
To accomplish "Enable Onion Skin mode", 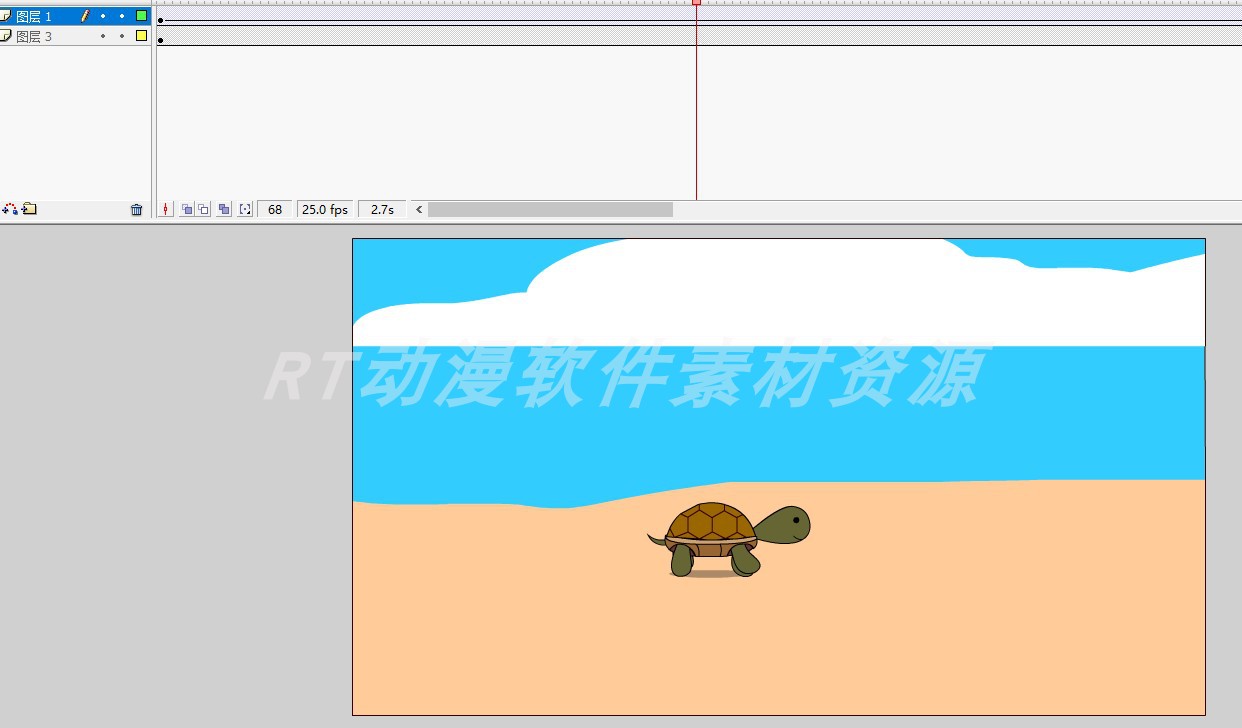I will click(x=187, y=209).
